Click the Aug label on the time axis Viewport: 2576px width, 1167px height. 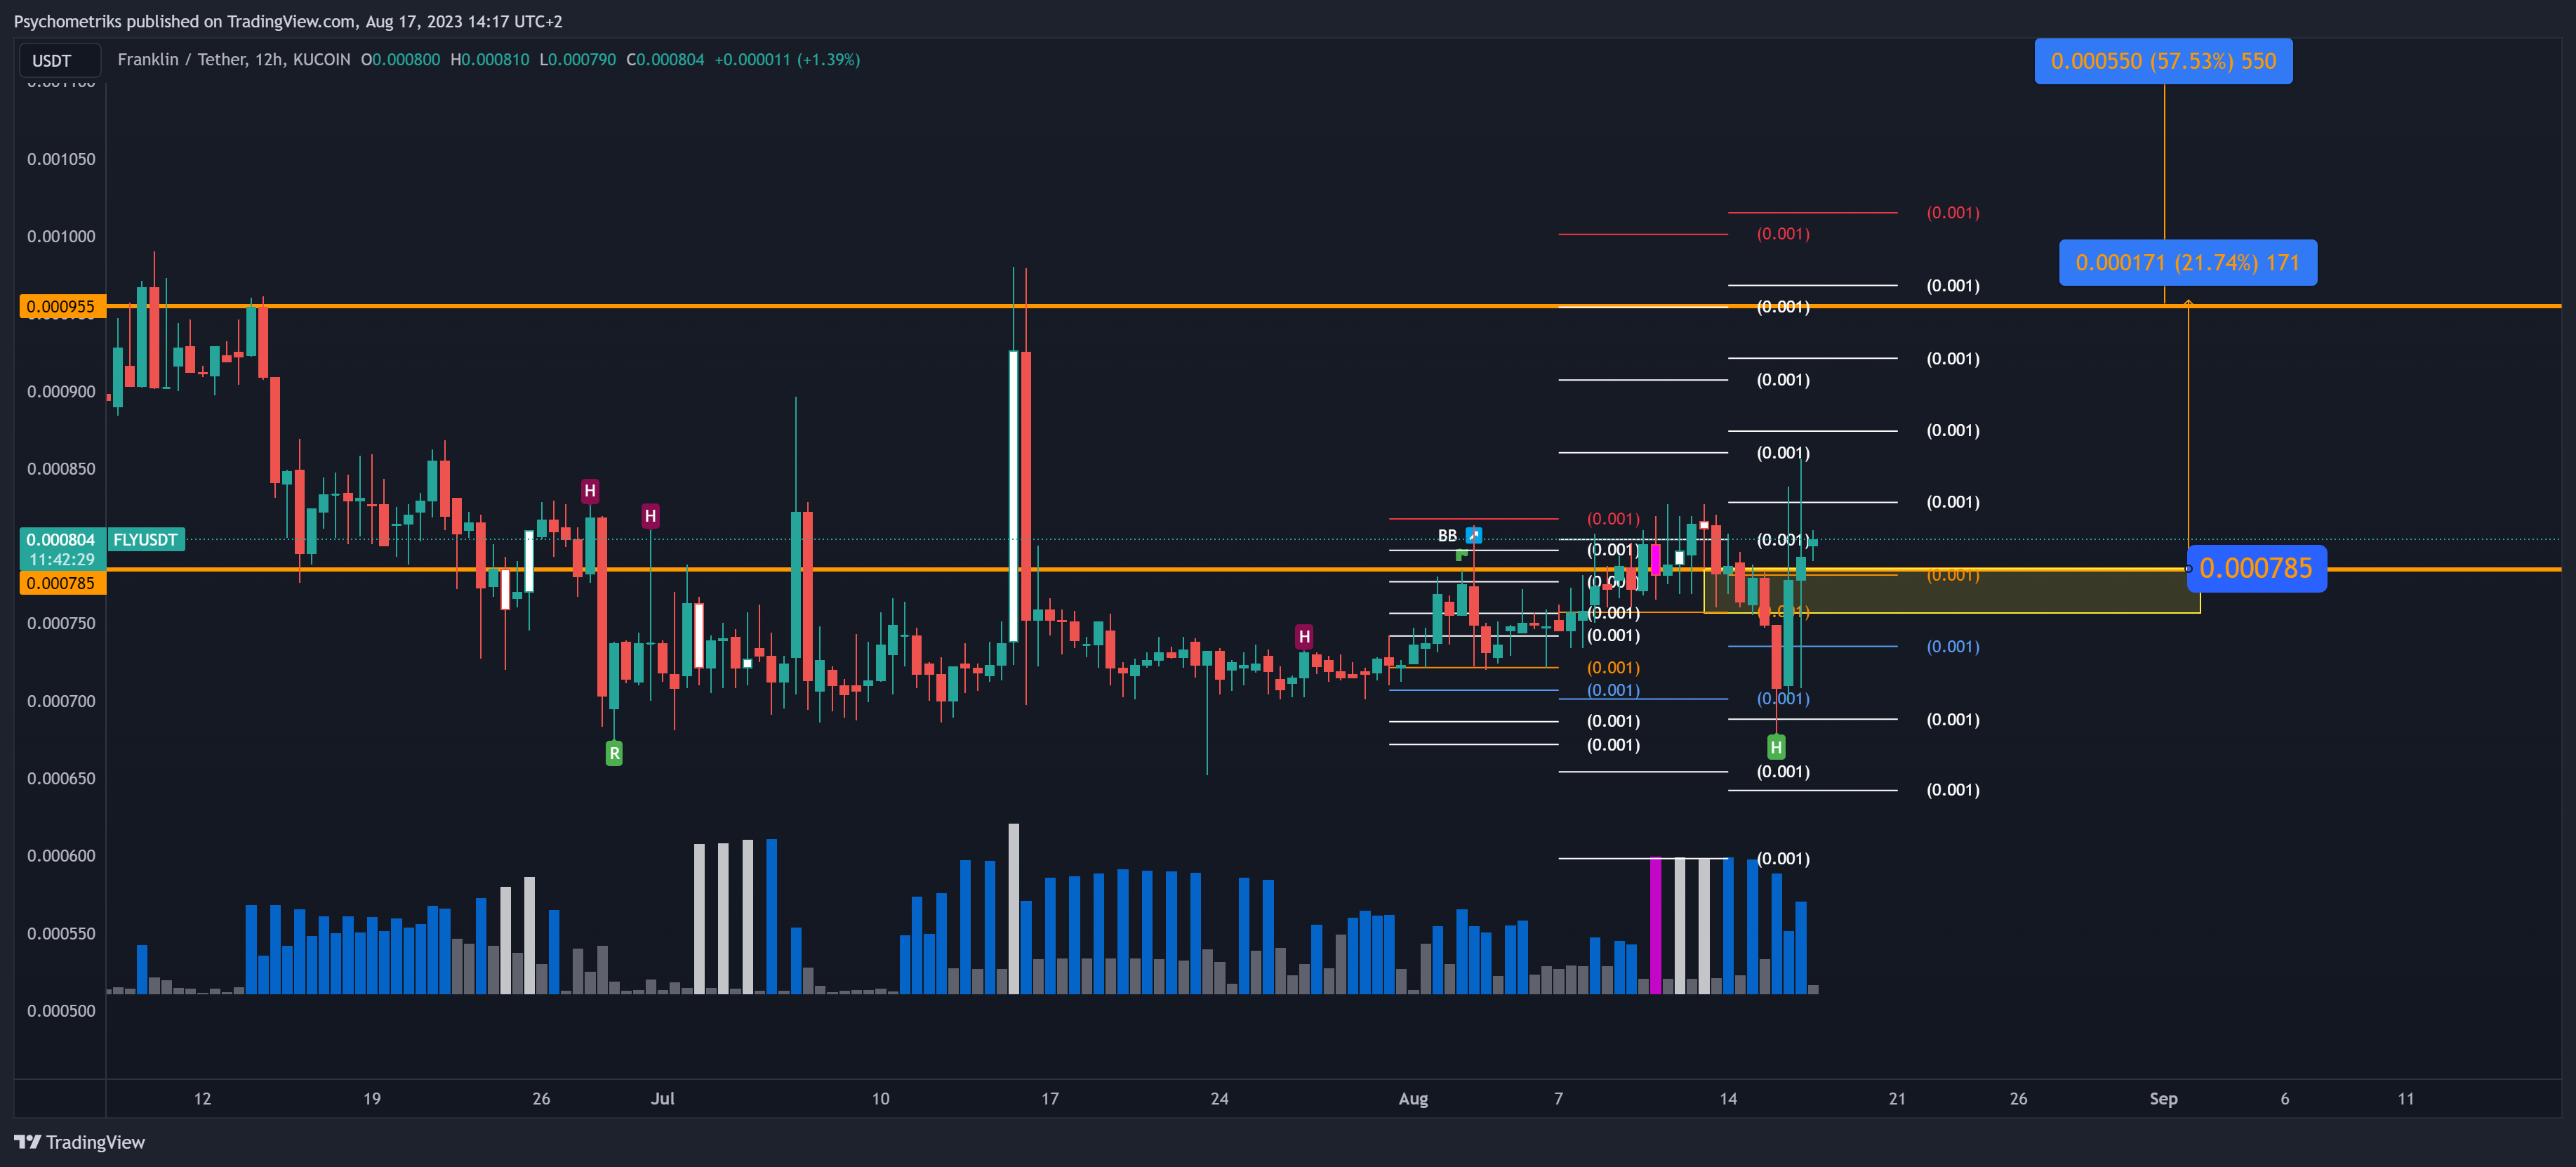pyautogui.click(x=1413, y=1099)
